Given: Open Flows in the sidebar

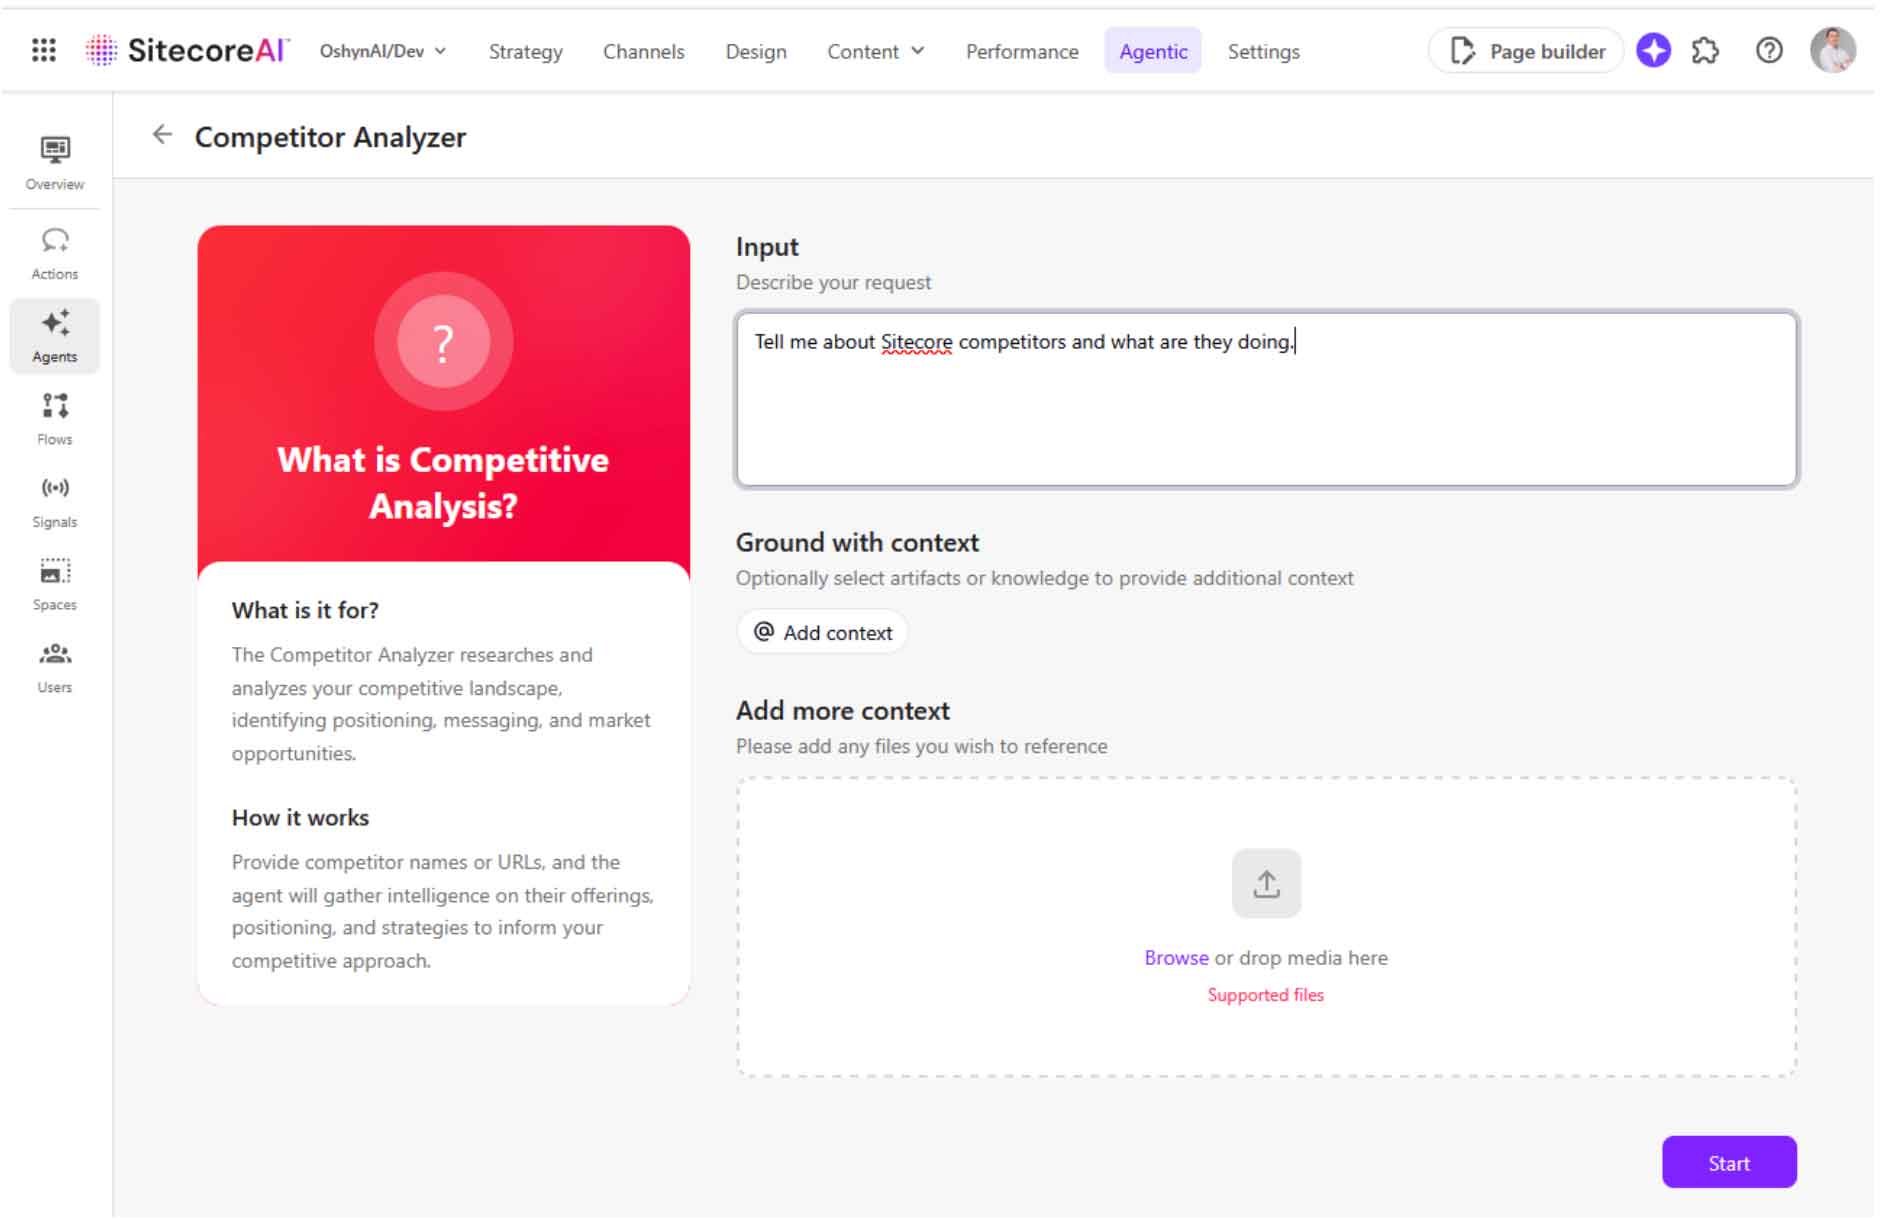Looking at the screenshot, I should (55, 419).
